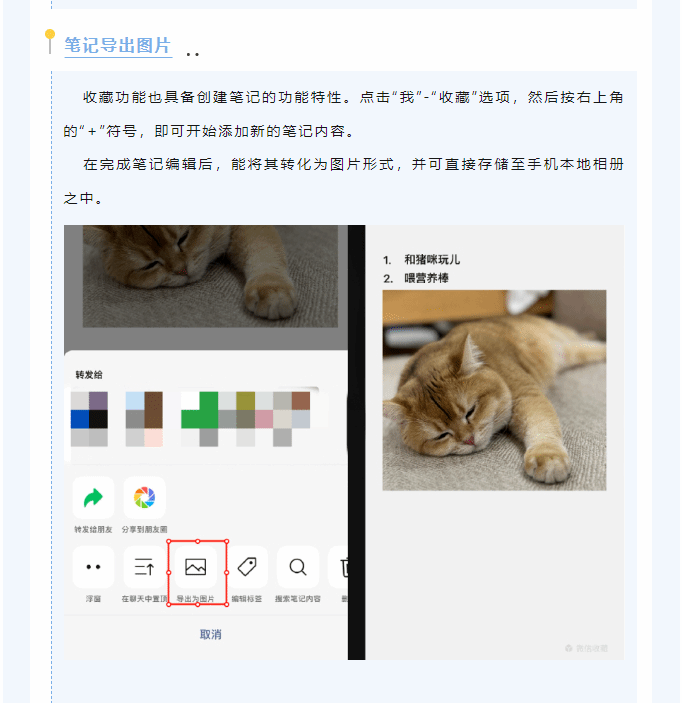The width and height of the screenshot is (682, 703).
Task: Open the cat photo in exported note
Action: coord(494,390)
